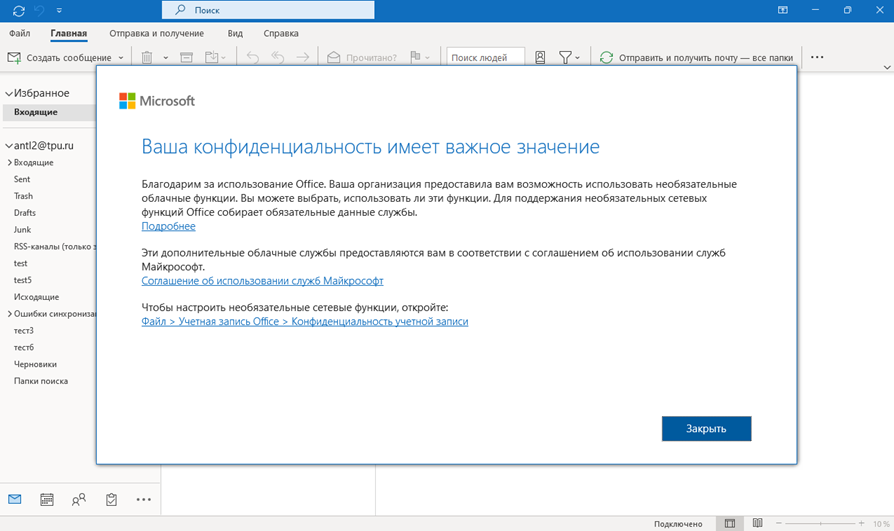Screen dimensions: 894x531
Task: Switch to Calendar view icon
Action: (47, 500)
